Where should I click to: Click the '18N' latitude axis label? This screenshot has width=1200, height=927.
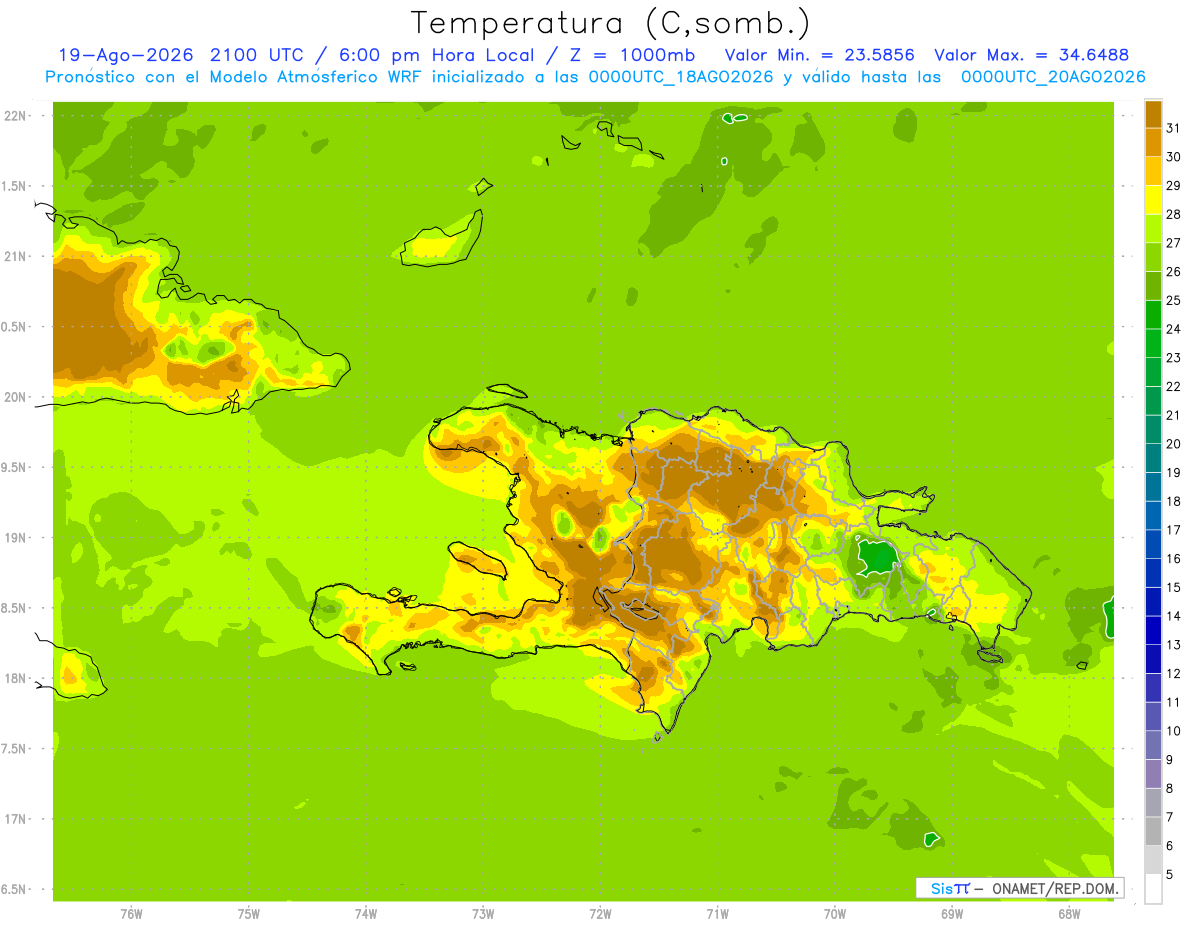(x=13, y=679)
